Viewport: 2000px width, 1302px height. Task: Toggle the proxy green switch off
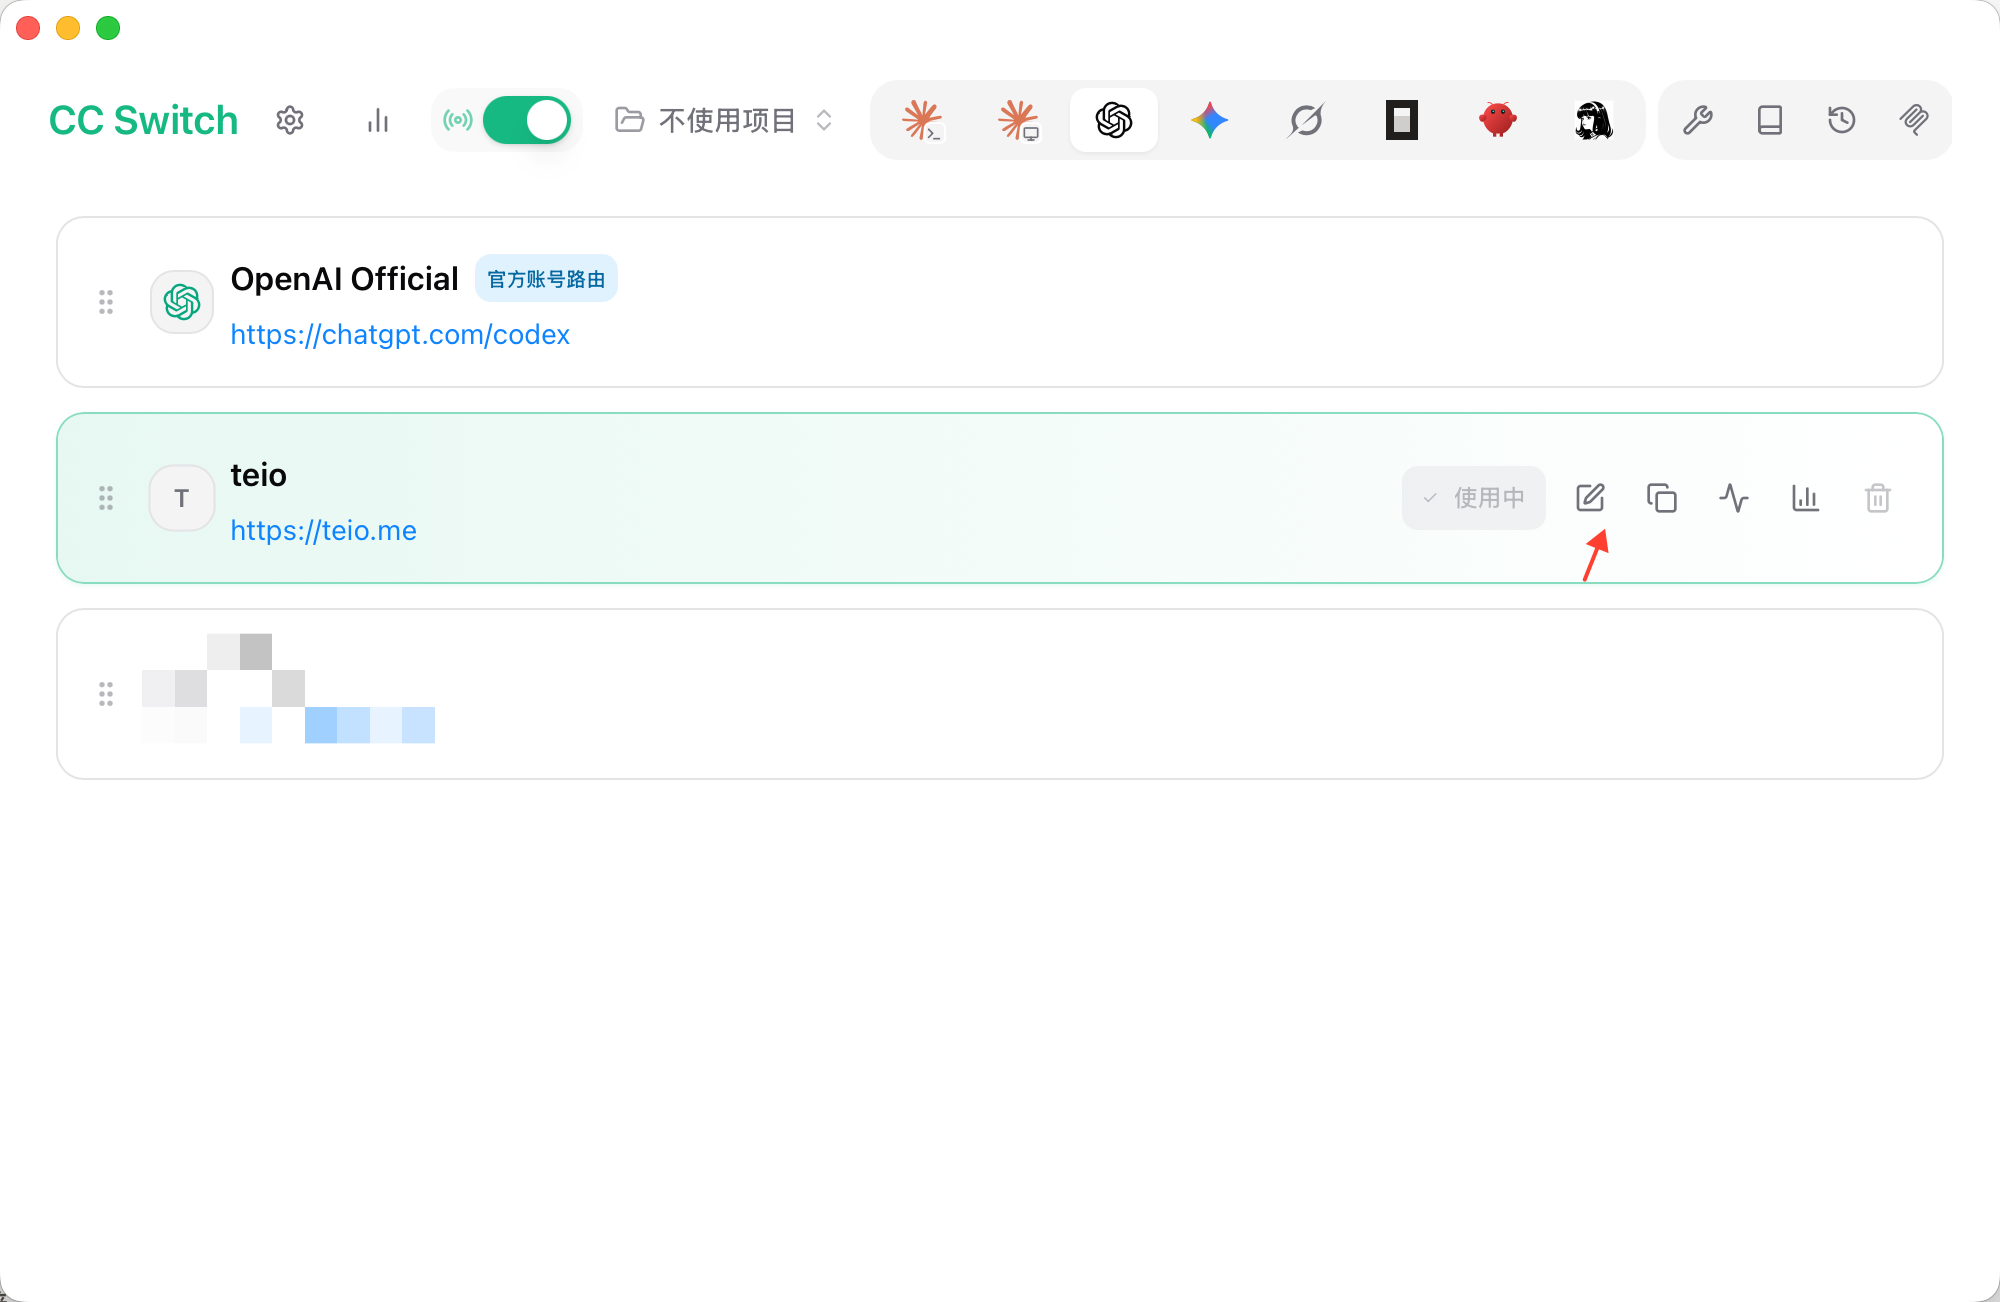tap(527, 120)
